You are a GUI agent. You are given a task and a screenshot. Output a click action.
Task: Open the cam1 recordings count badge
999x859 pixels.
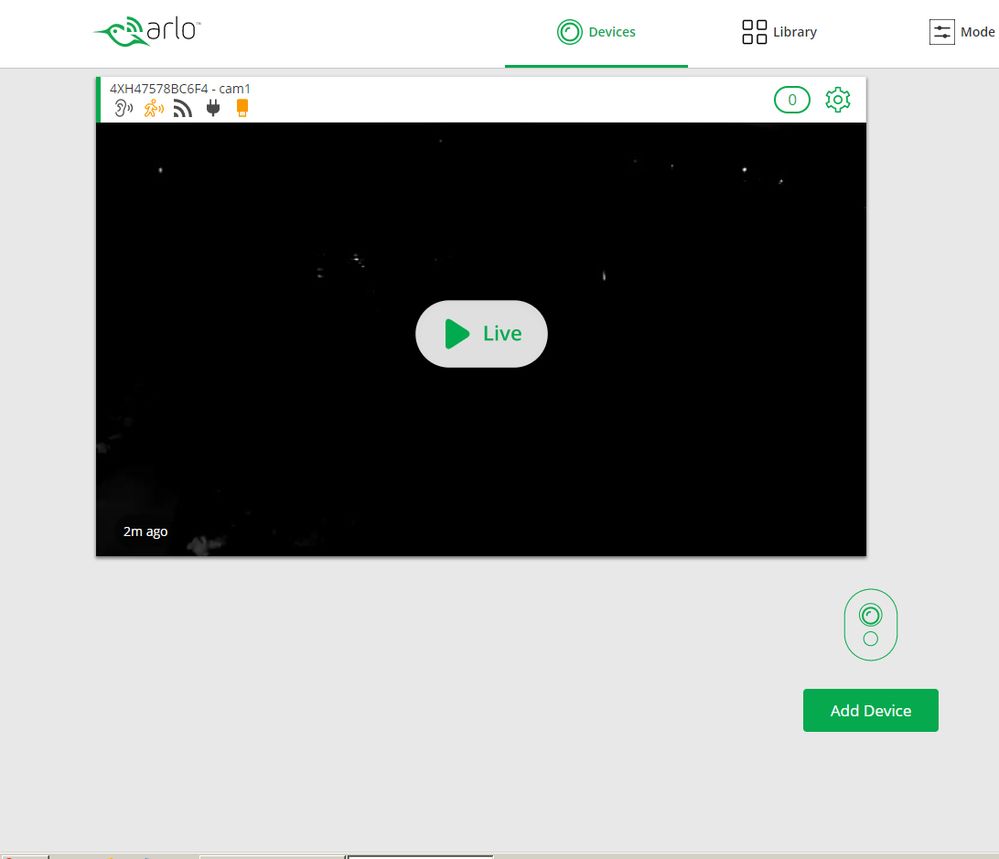pyautogui.click(x=792, y=99)
